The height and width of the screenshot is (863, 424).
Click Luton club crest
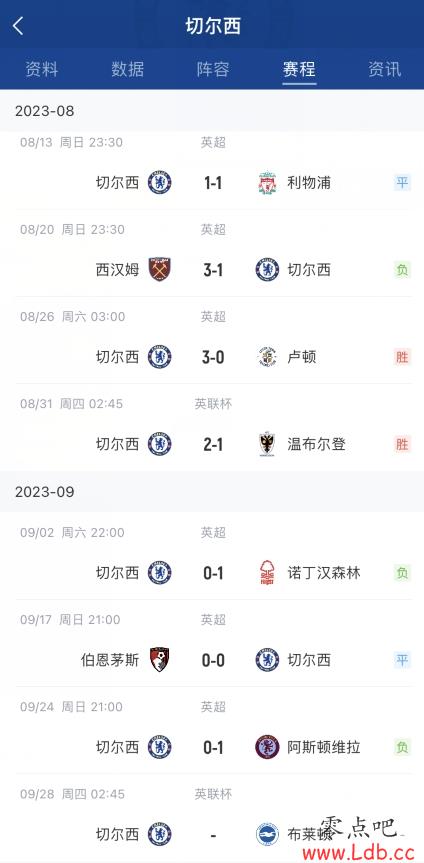click(267, 357)
